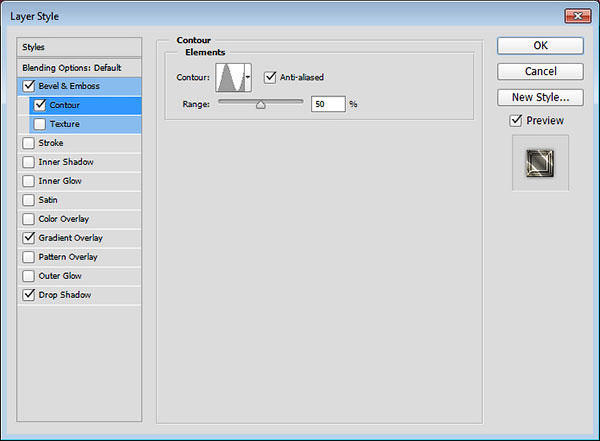Enable the Satin checkbox
This screenshot has width=600, height=441.
tap(29, 200)
